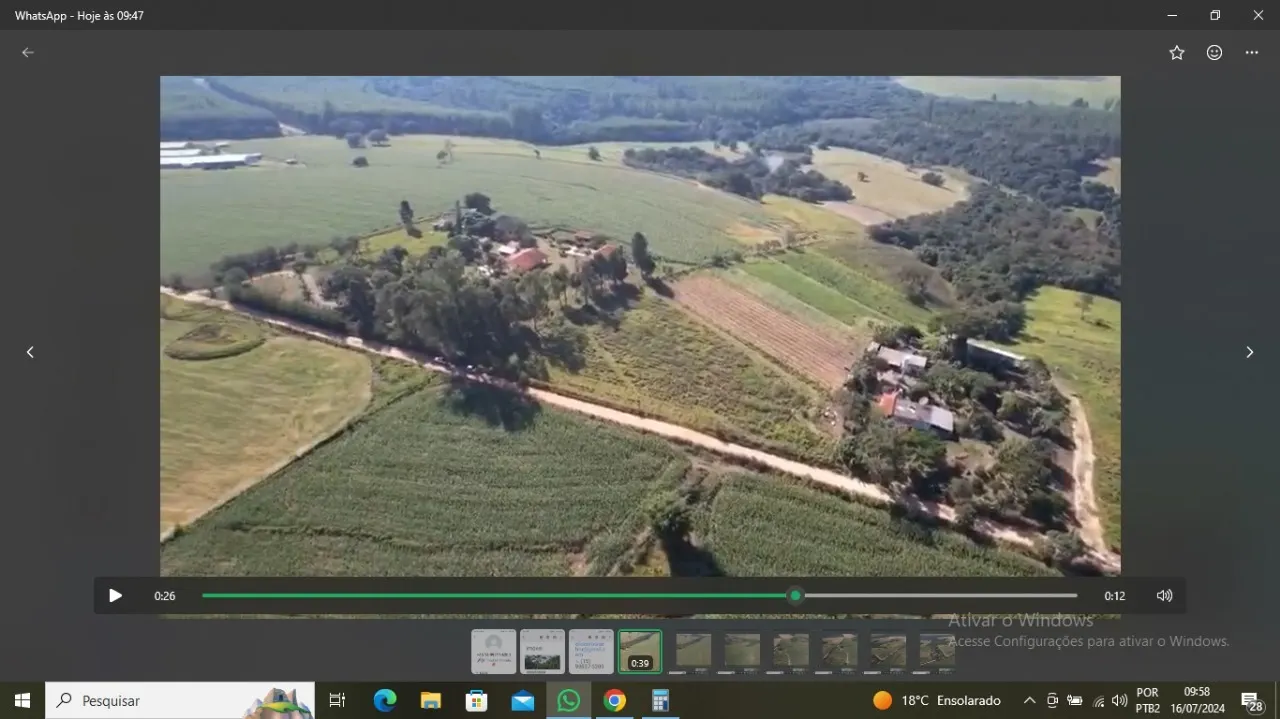The width and height of the screenshot is (1280, 719).
Task: Open the system volume tray icon
Action: pos(1119,701)
